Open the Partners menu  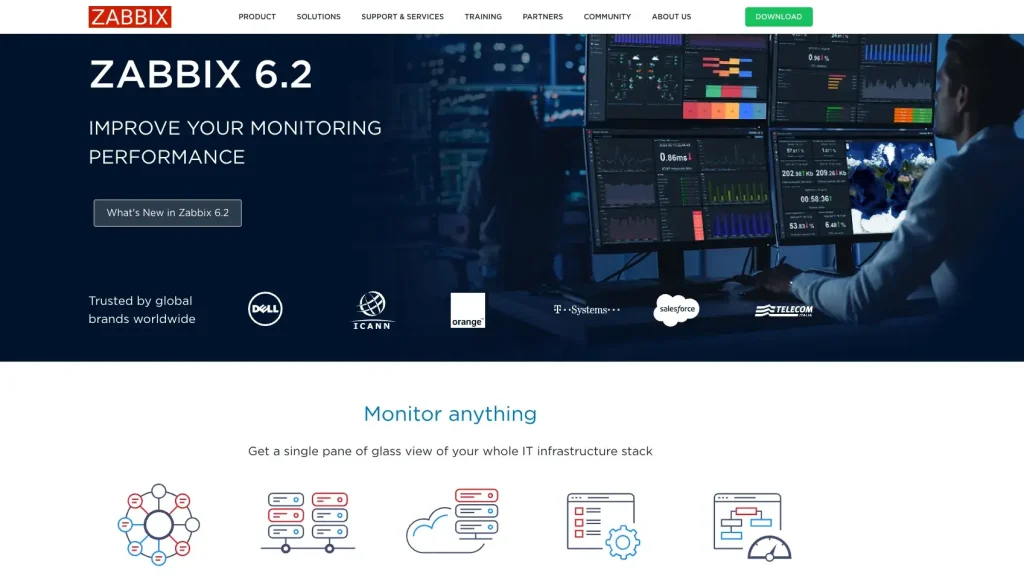coord(543,17)
